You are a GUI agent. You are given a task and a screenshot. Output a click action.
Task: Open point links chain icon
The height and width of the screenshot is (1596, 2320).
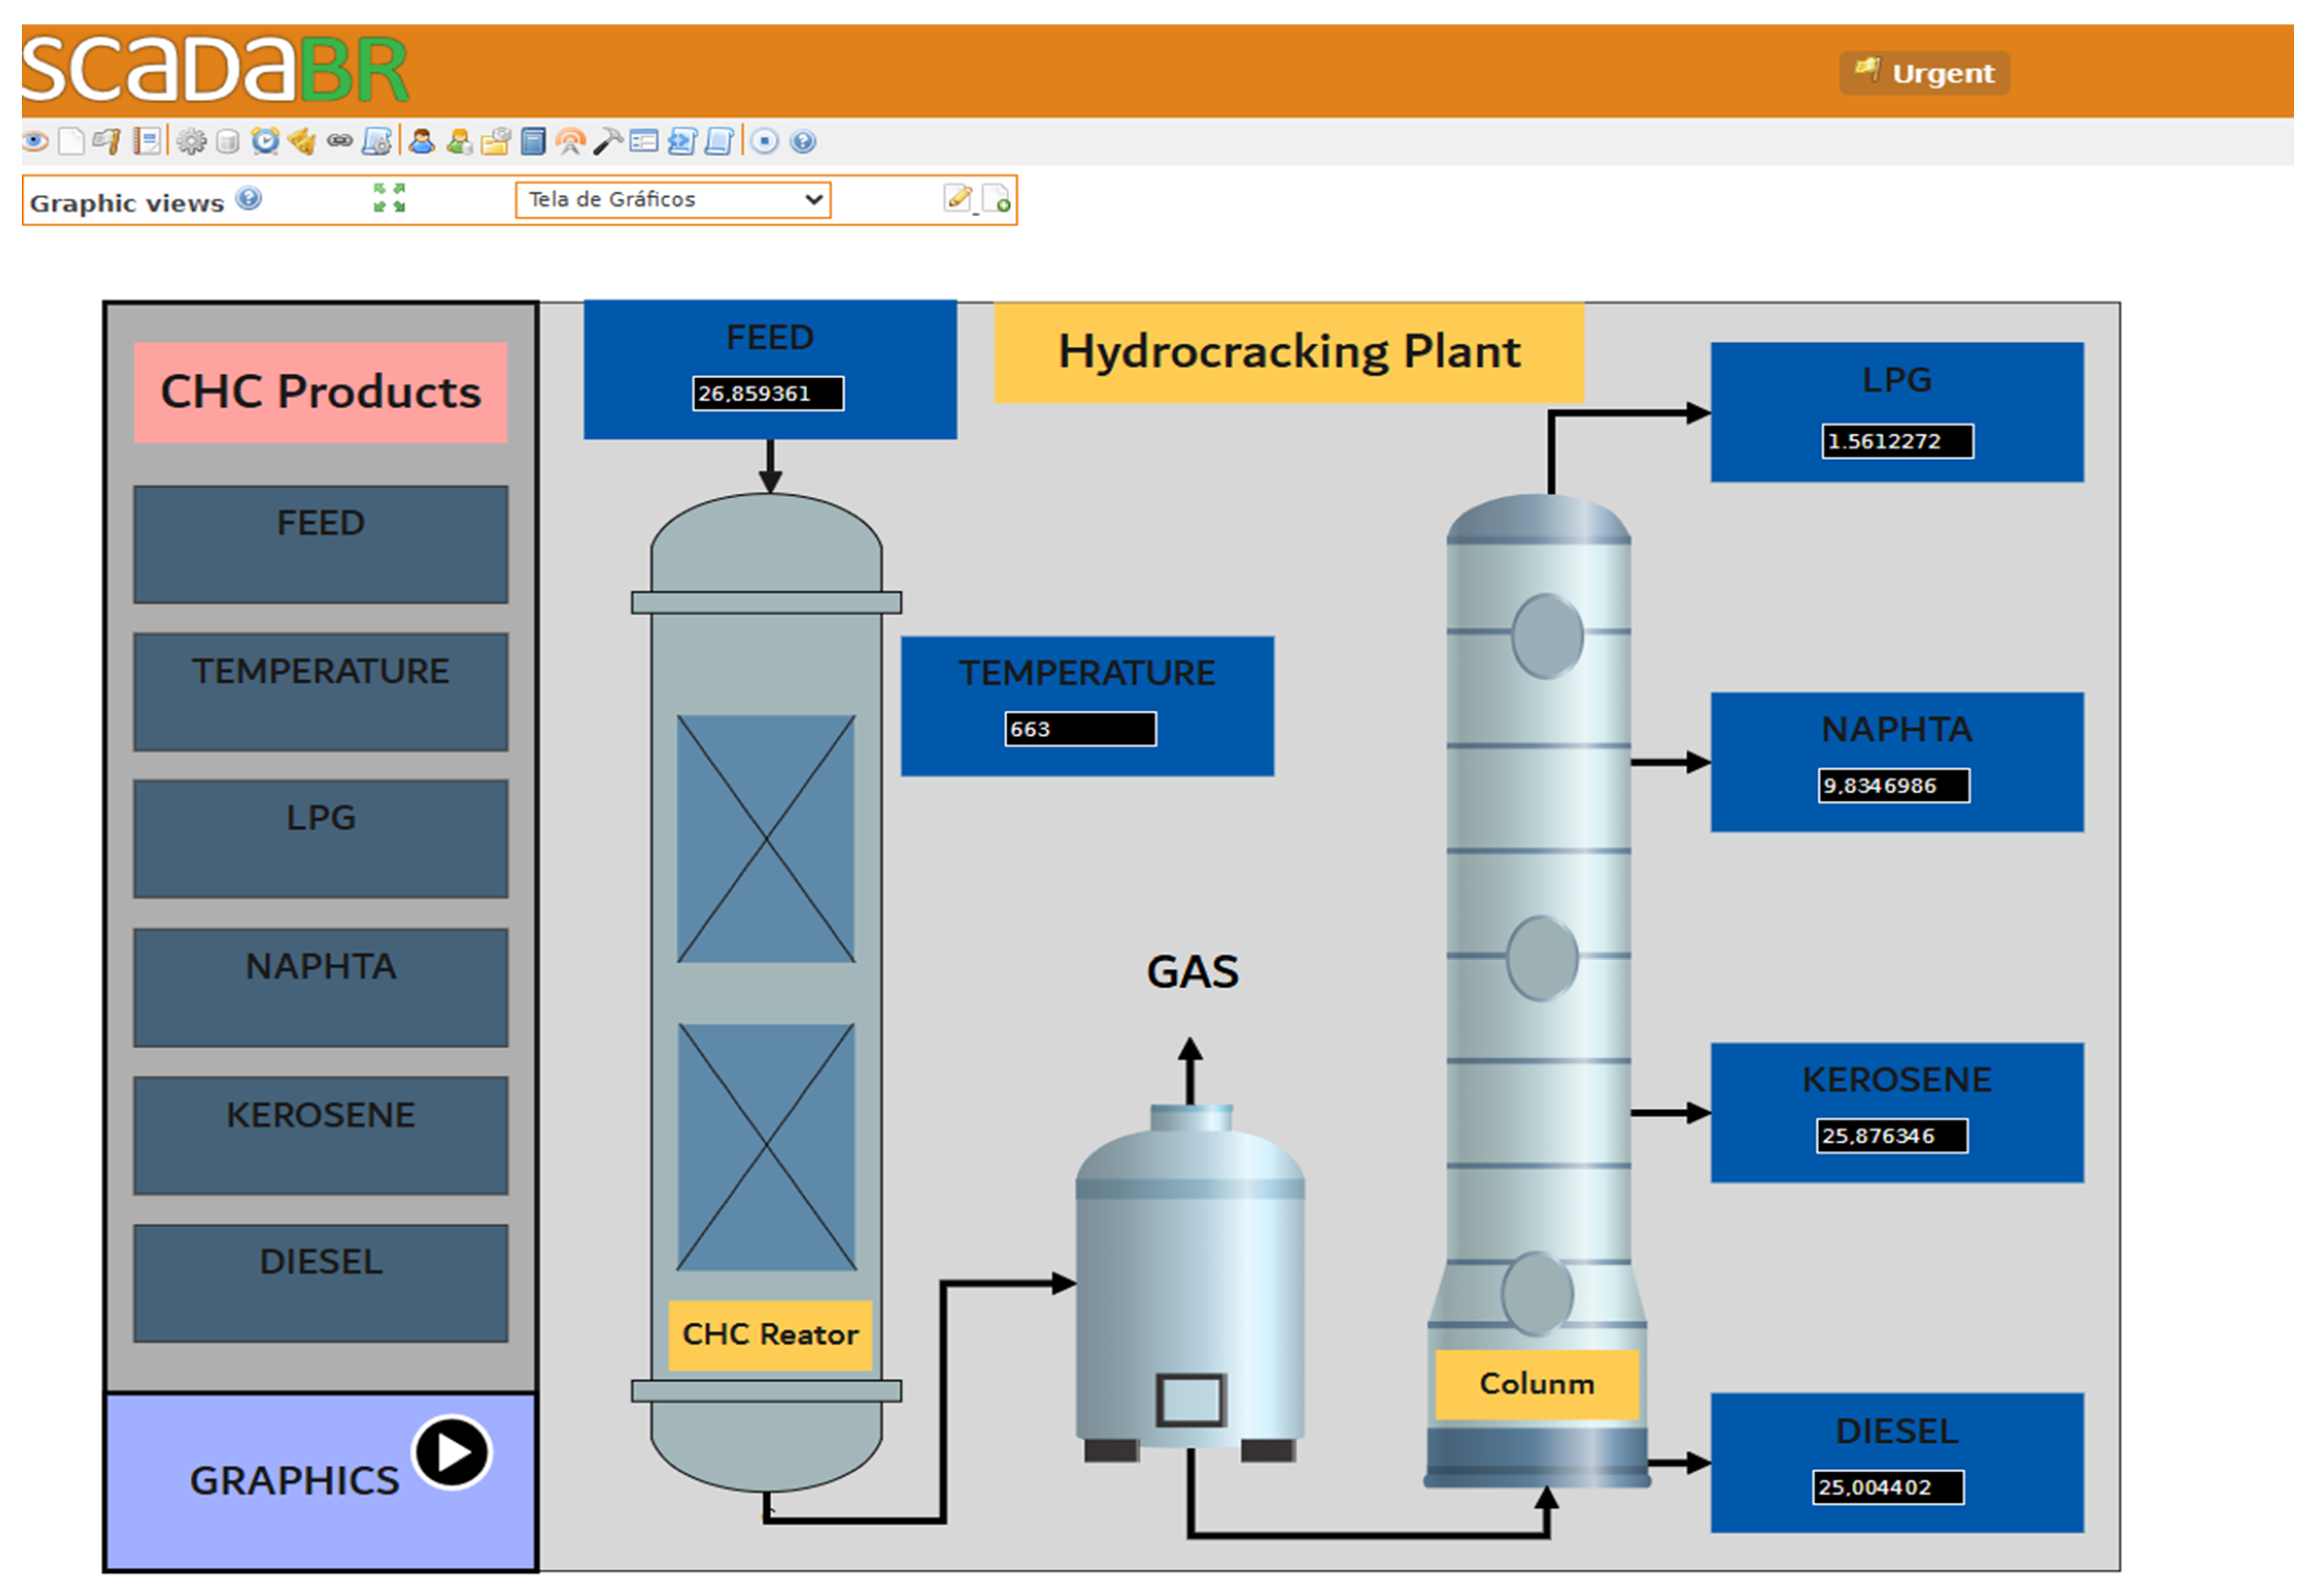[x=340, y=141]
